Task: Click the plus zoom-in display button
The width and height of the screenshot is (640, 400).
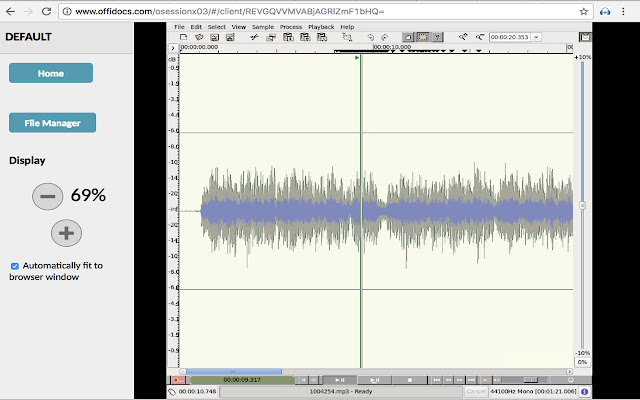Action: pyautogui.click(x=66, y=233)
